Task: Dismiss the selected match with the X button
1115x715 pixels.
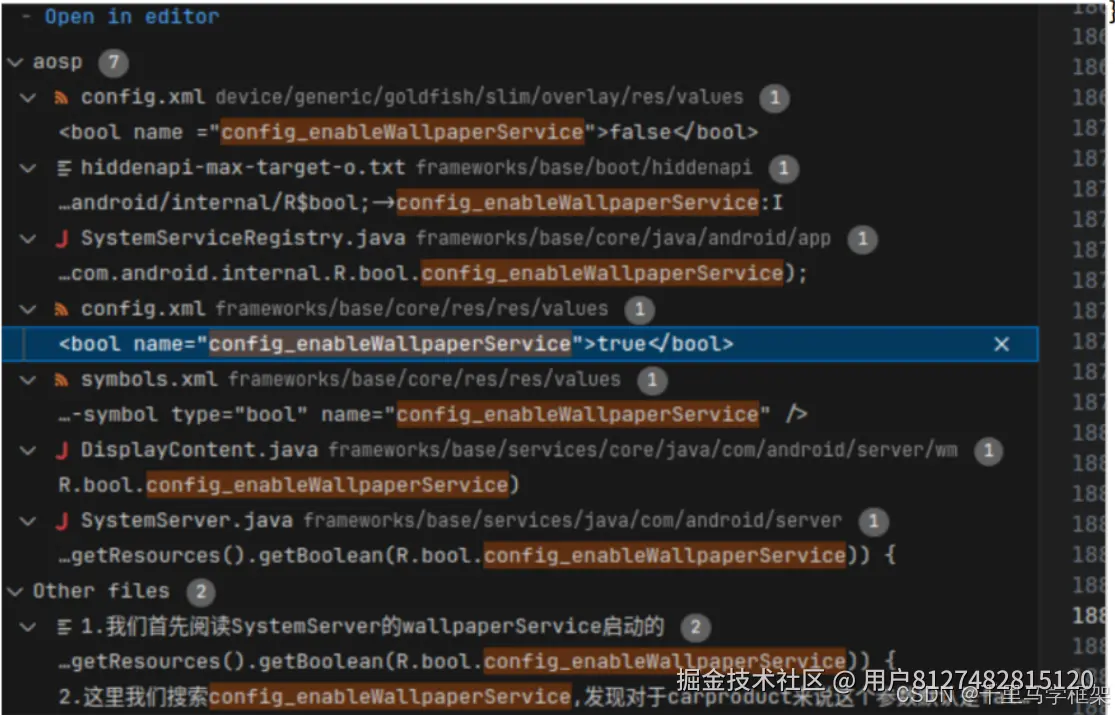Action: (1001, 344)
